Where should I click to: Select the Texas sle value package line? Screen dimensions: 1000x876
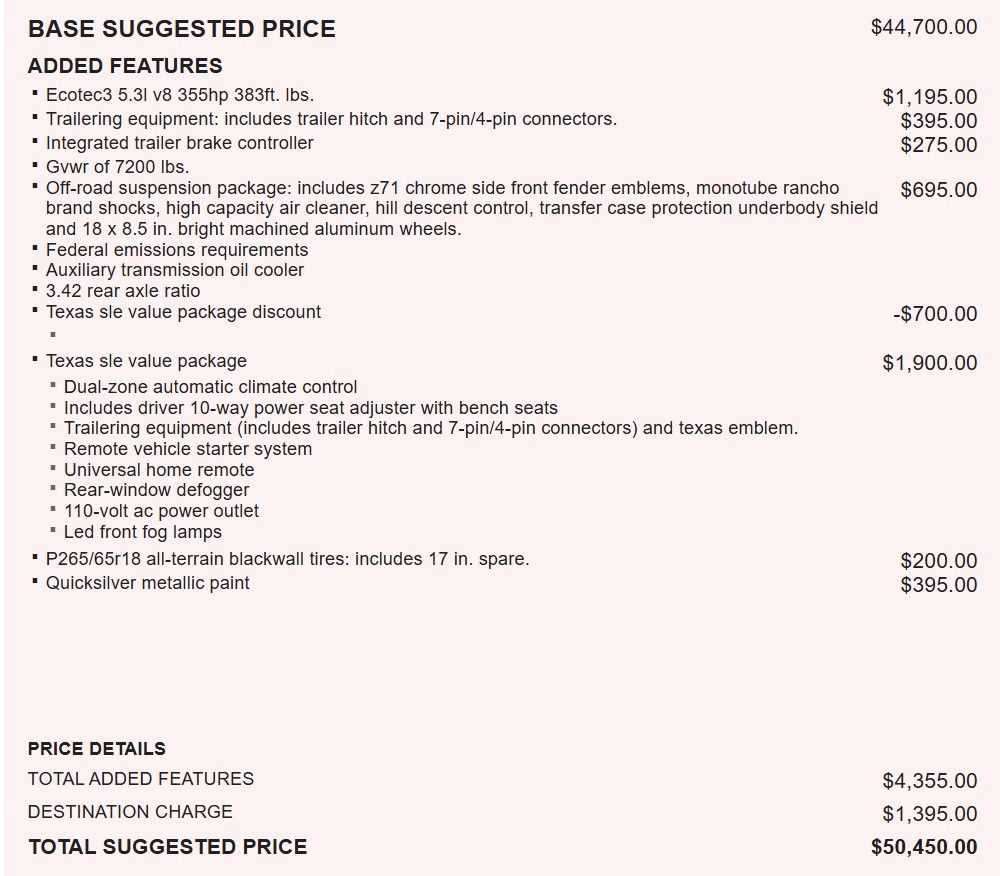point(146,361)
